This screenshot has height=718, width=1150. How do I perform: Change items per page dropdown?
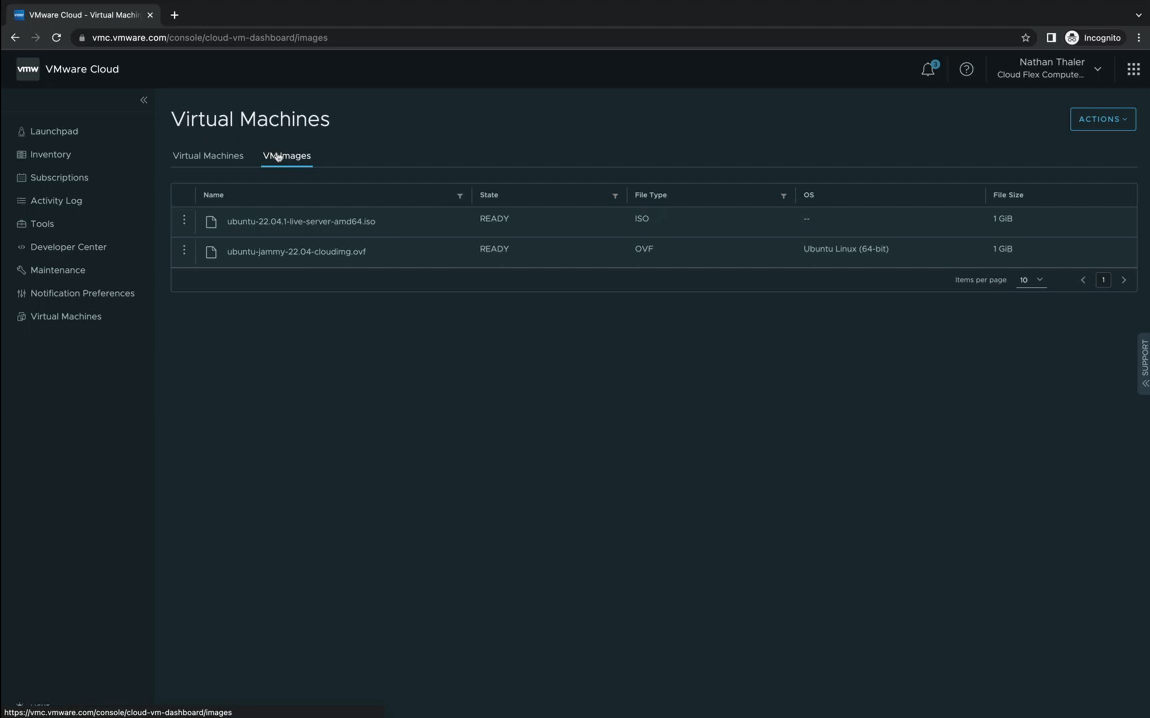coord(1030,280)
